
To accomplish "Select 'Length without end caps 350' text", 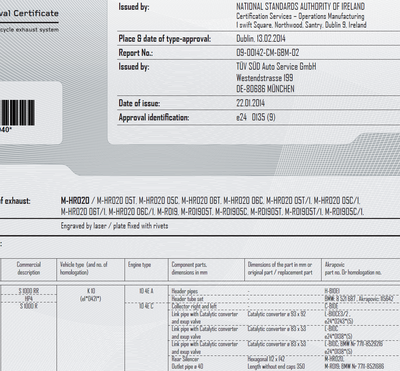I will 276,366.
